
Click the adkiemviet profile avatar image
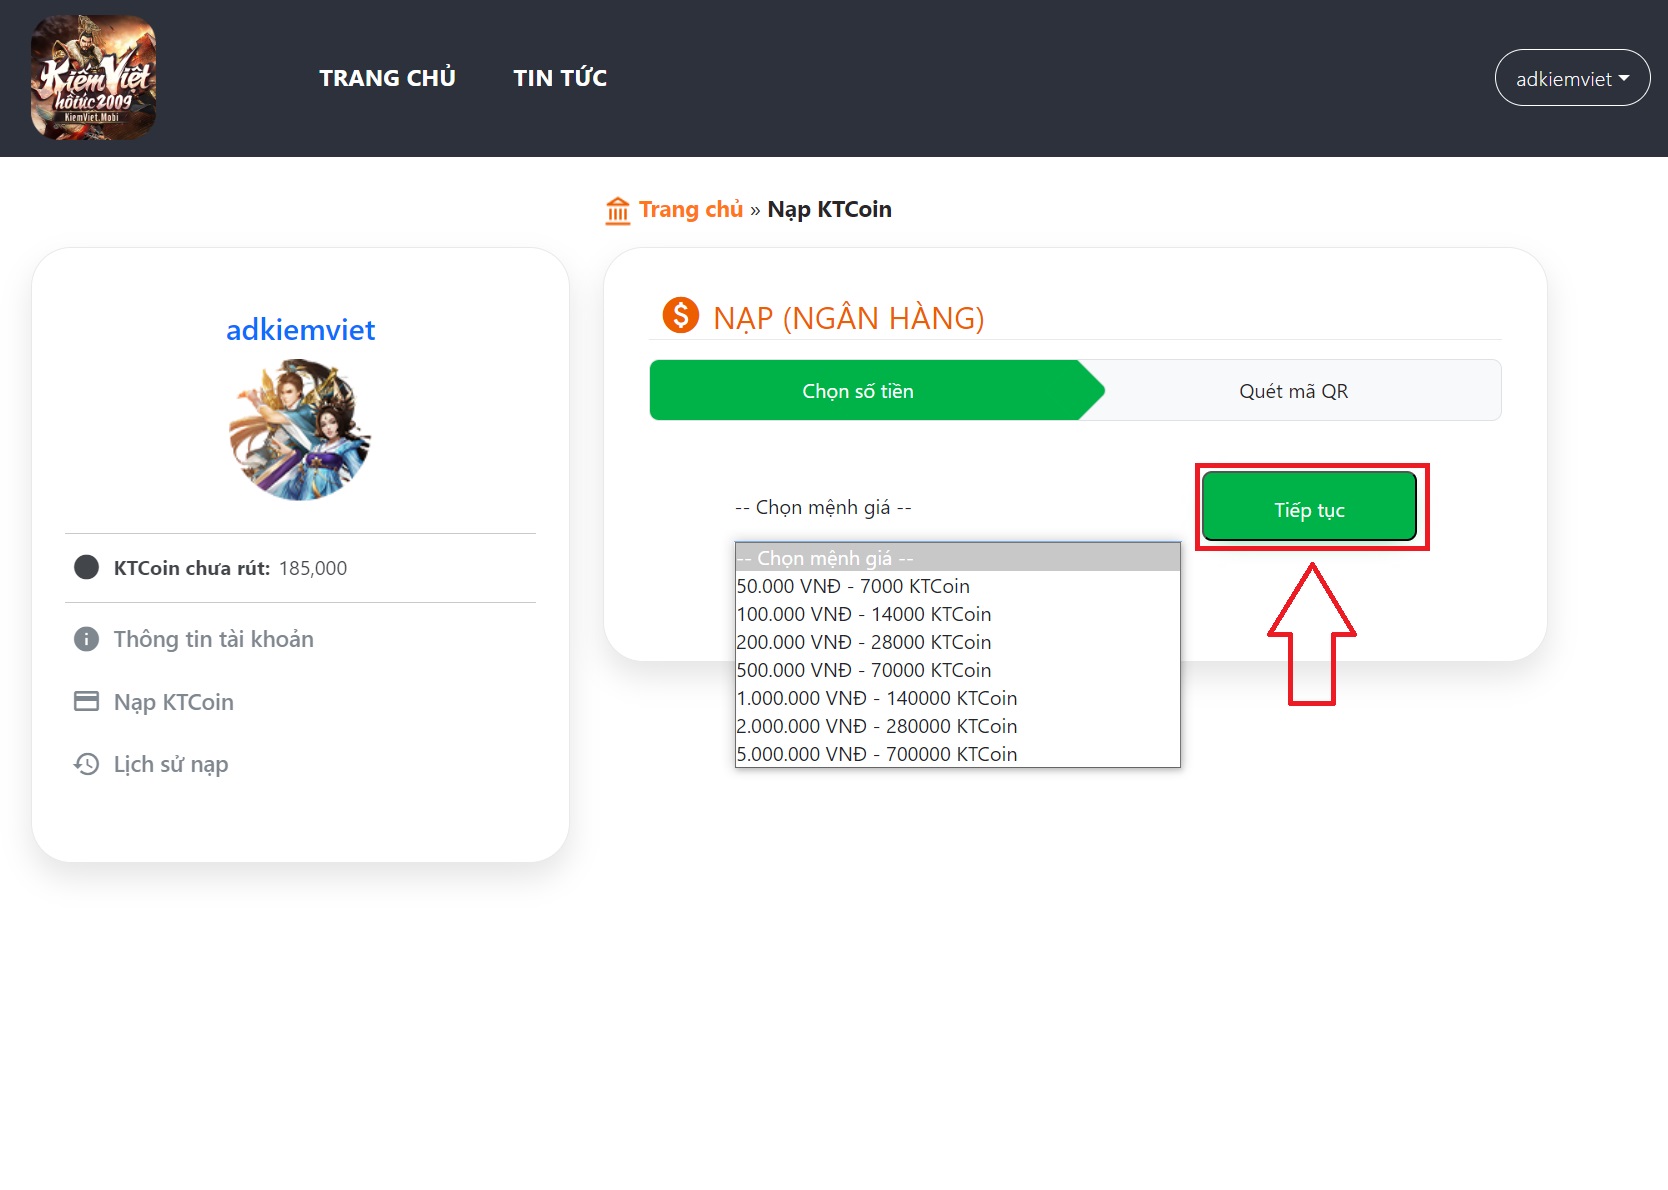coord(300,430)
